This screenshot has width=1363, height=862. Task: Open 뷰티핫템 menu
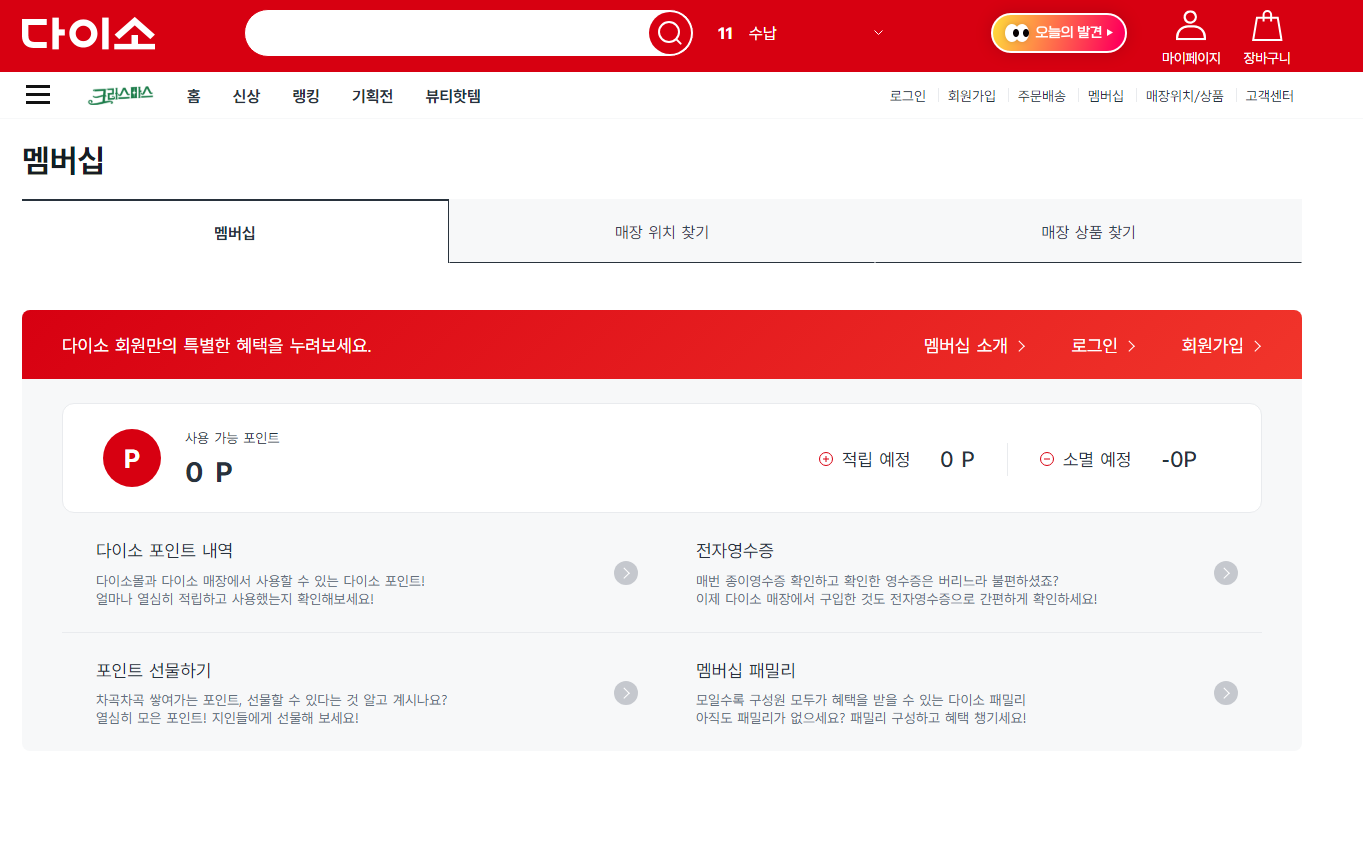click(x=453, y=96)
